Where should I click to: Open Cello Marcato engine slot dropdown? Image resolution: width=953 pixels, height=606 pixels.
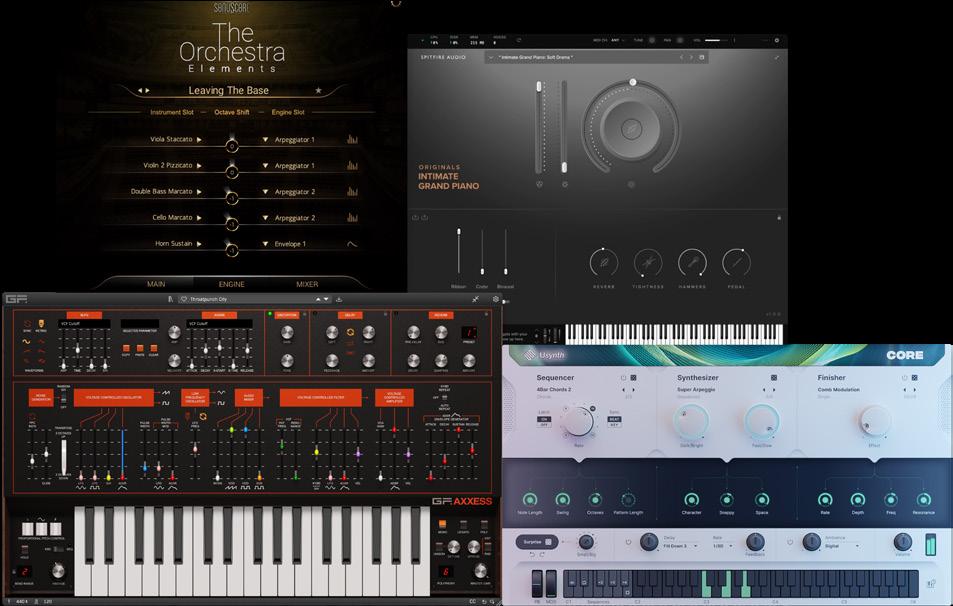[265, 218]
